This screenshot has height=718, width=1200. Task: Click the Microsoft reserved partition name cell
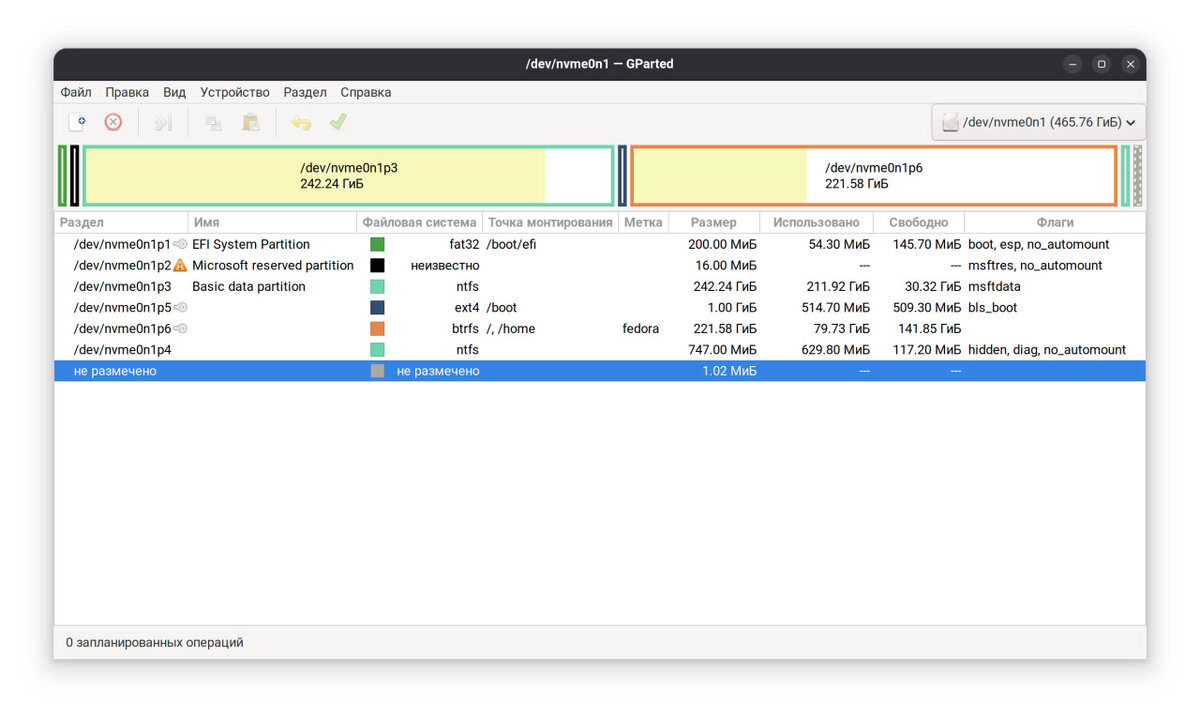[x=273, y=265]
